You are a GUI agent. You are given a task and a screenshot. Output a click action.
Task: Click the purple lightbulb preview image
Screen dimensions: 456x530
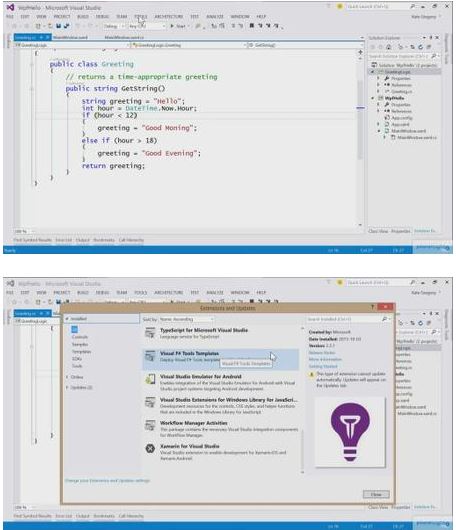coord(350,432)
